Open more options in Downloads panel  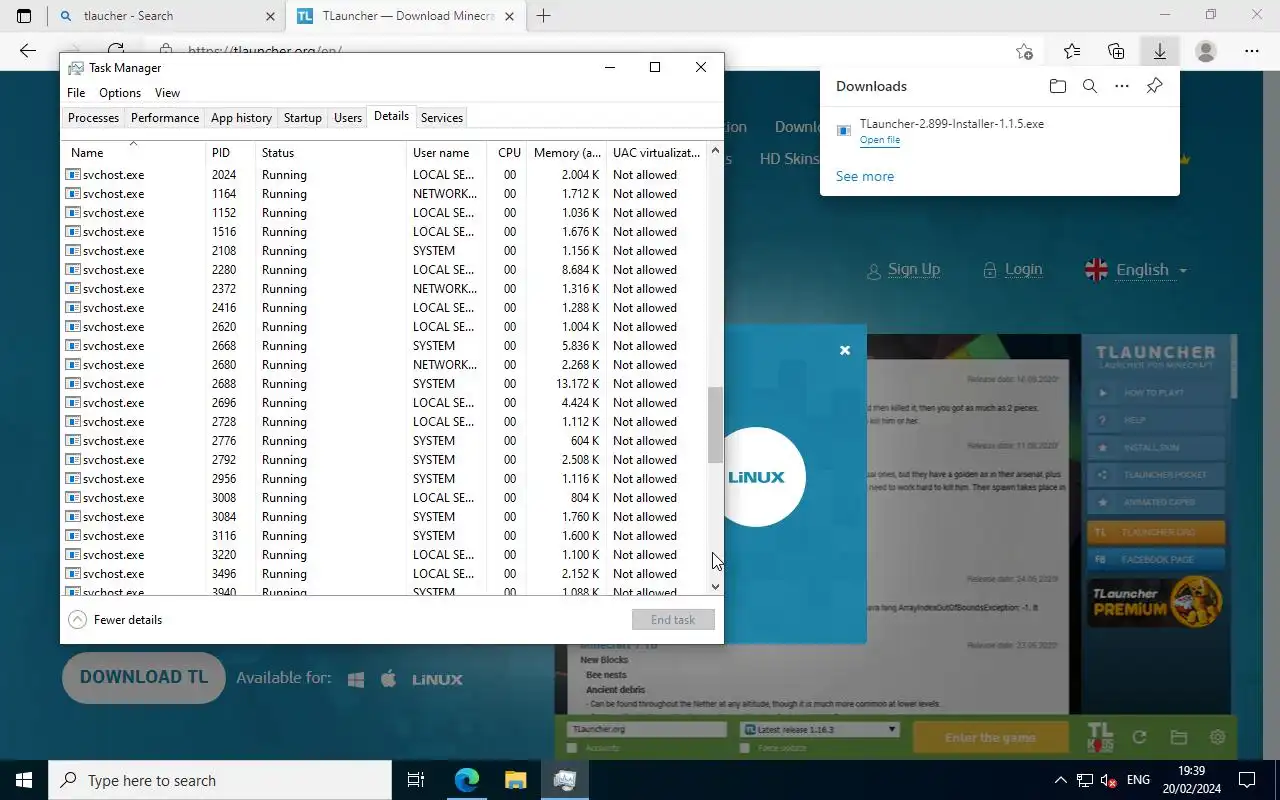[1122, 86]
